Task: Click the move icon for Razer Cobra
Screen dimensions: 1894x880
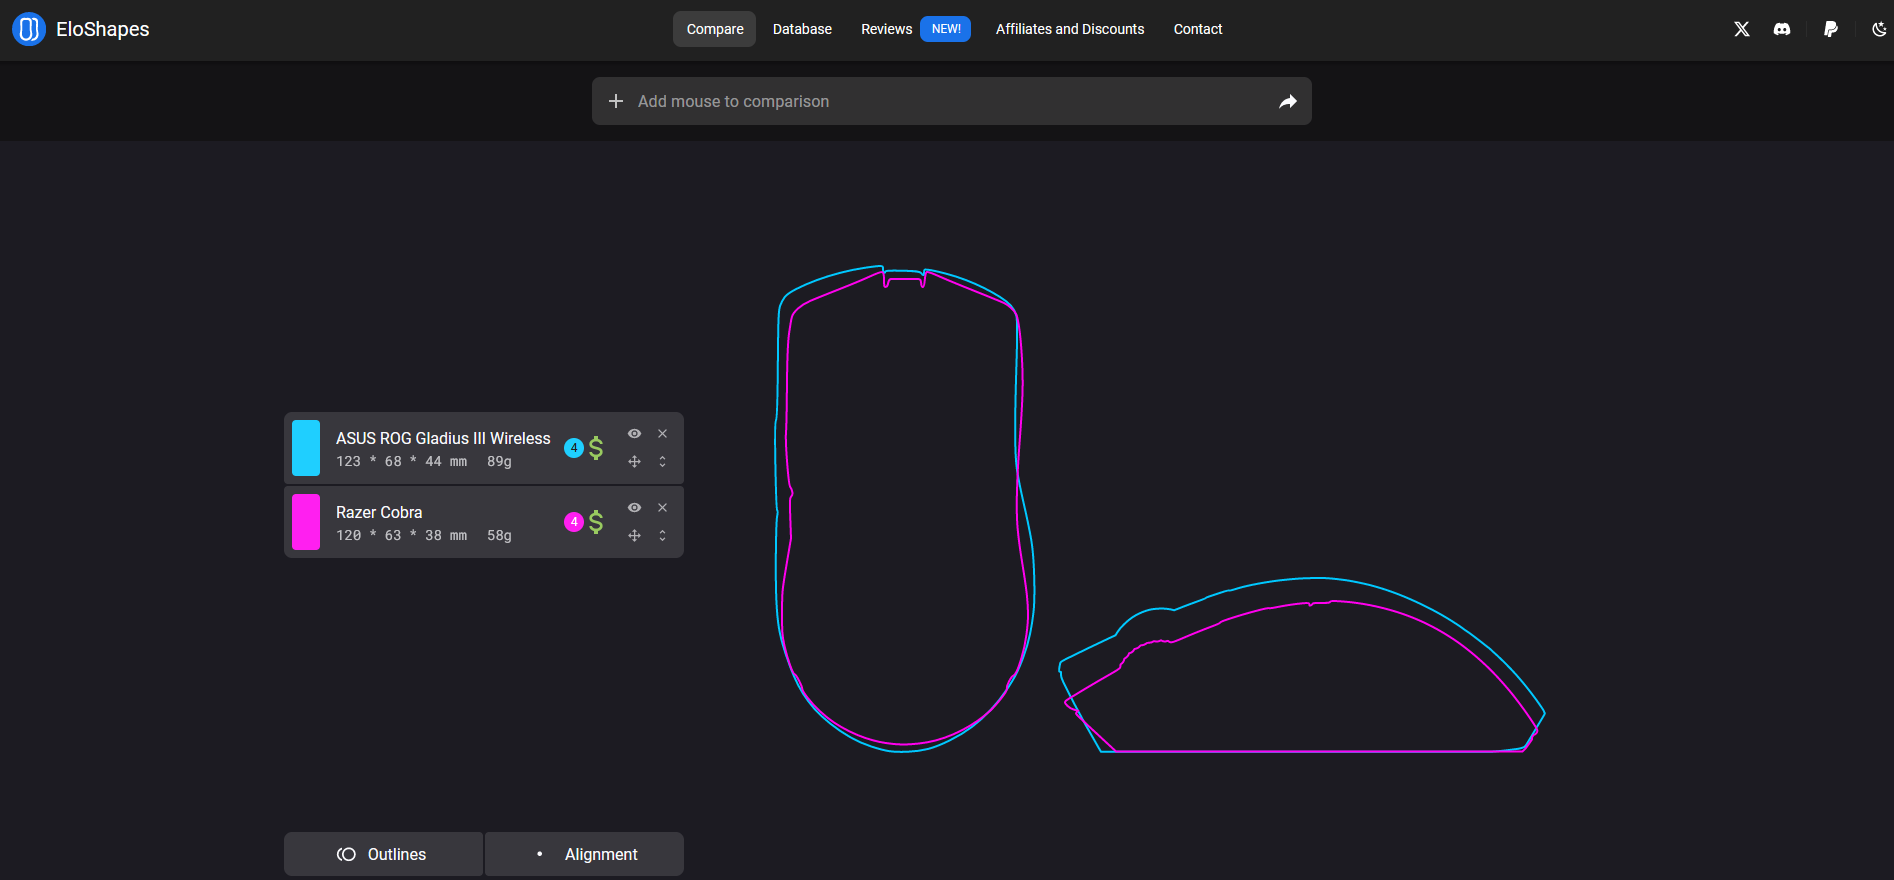Action: 634,536
